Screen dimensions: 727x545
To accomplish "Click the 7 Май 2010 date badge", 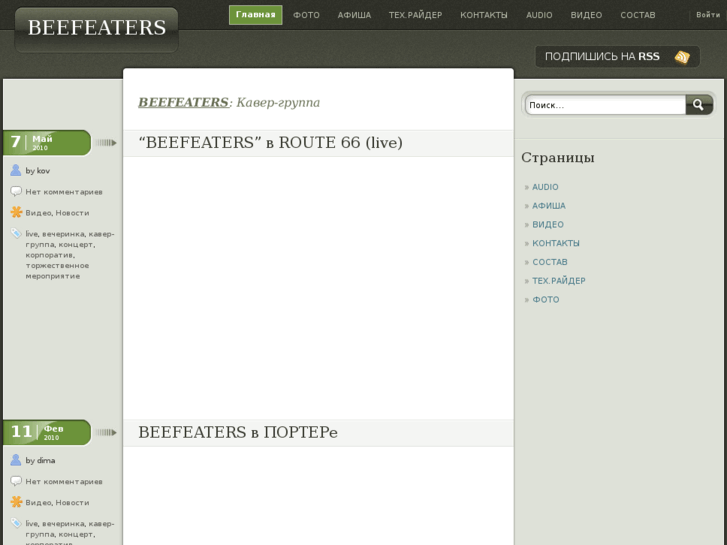I will [47, 142].
